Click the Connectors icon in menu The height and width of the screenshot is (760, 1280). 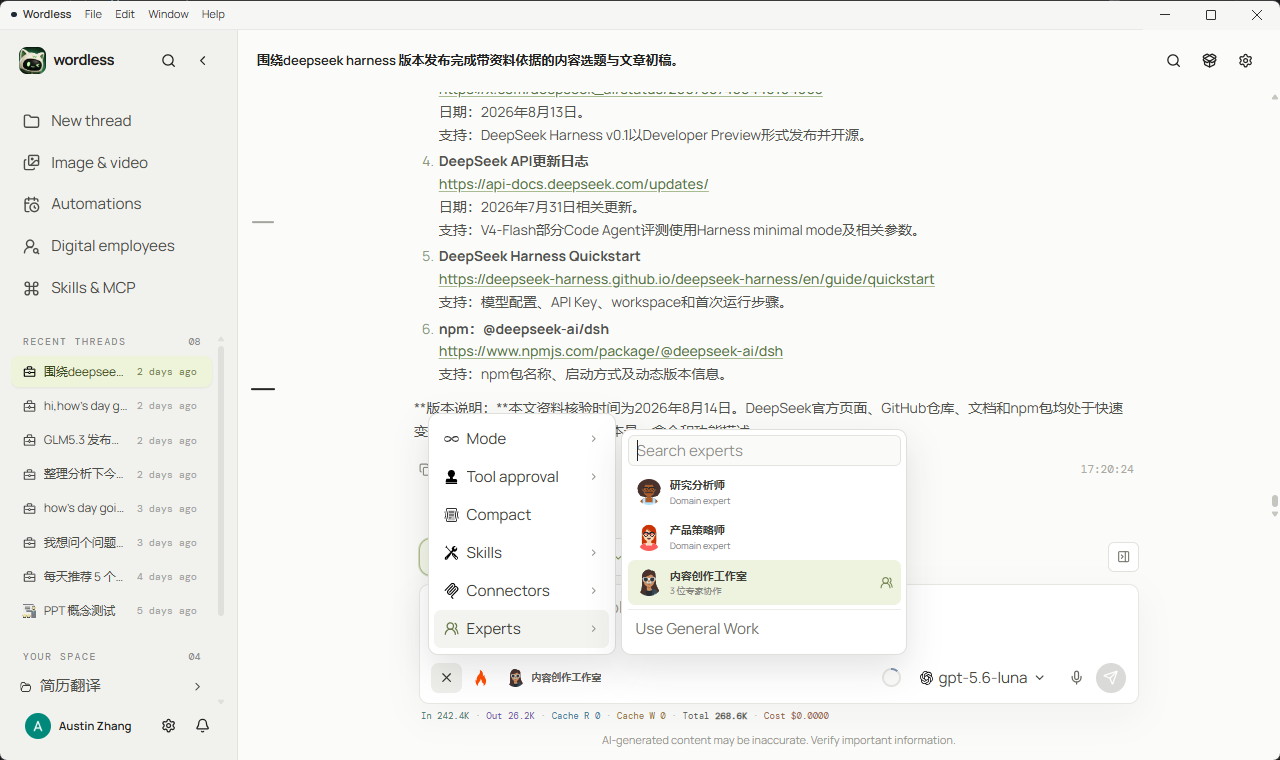(452, 591)
